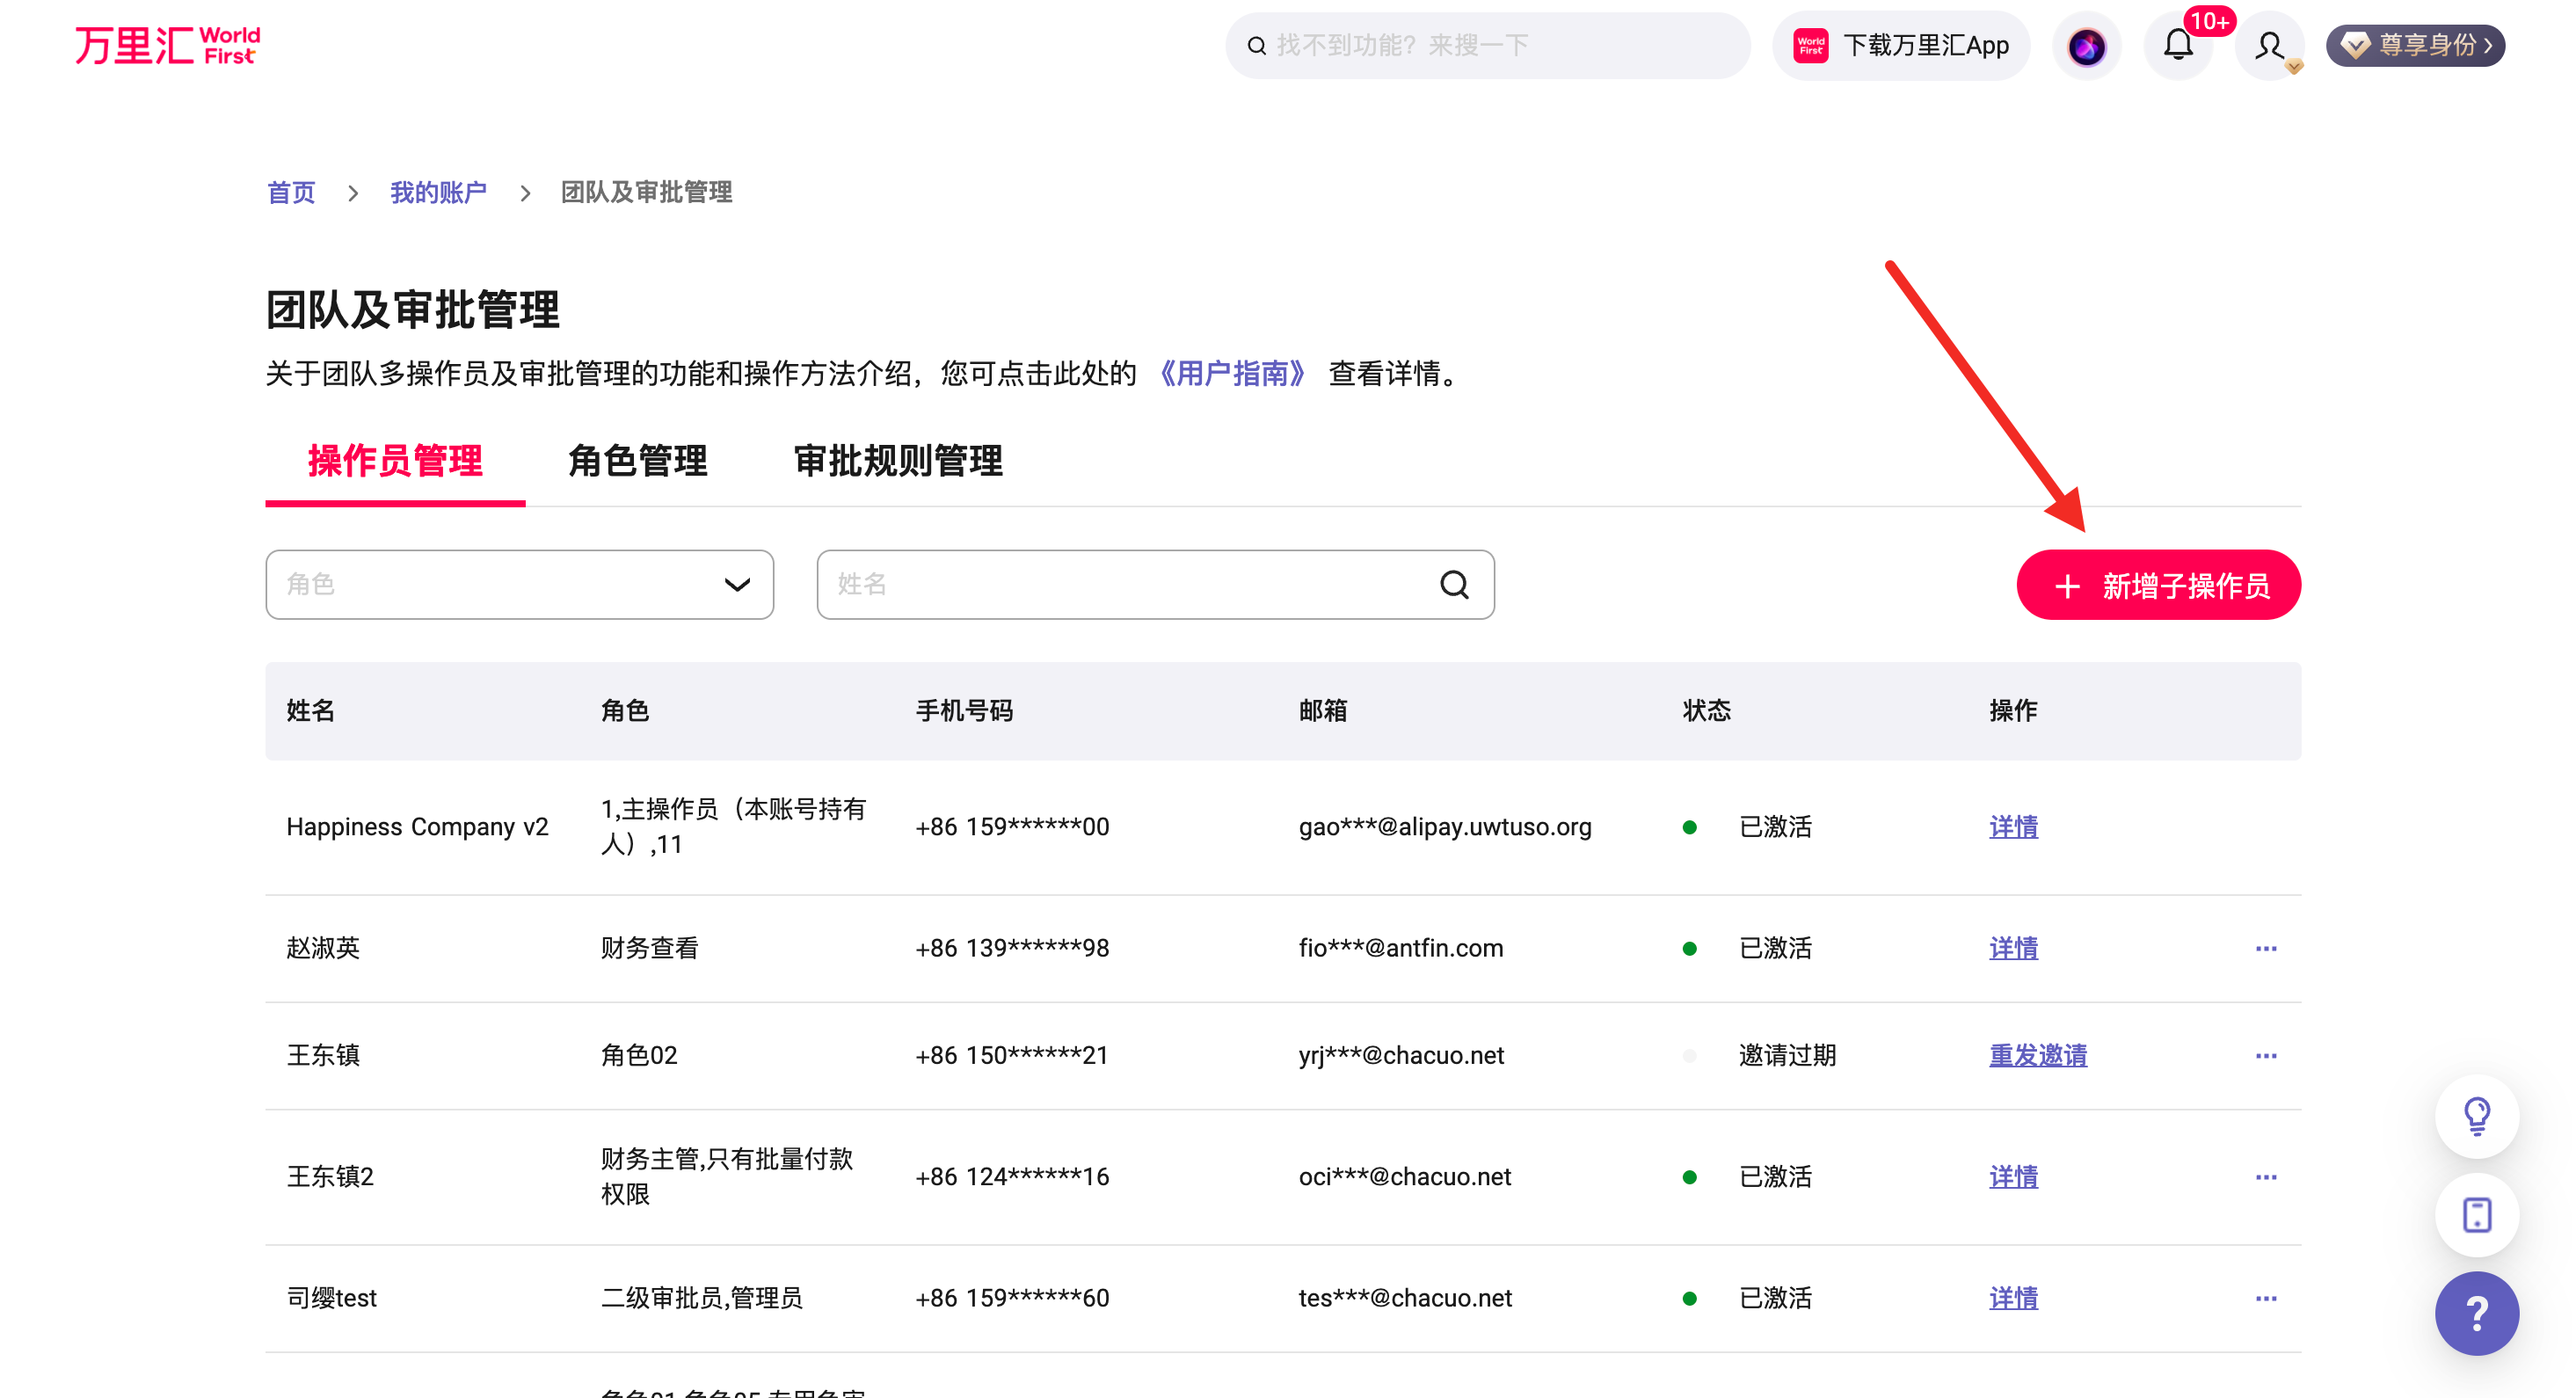
Task: Go to 首页 breadcrumb
Action: coord(291,192)
